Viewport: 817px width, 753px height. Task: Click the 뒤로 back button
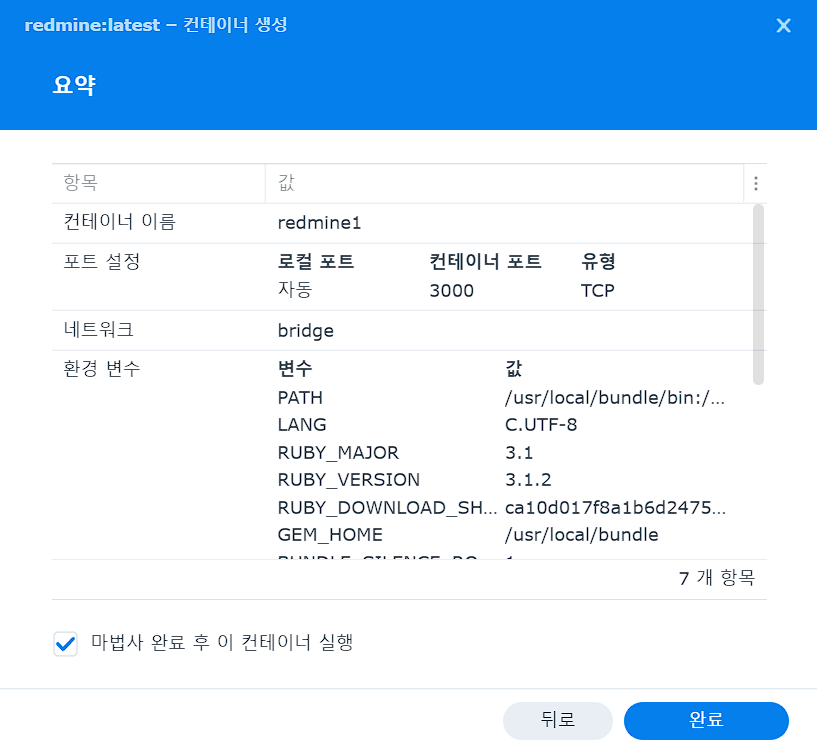pyautogui.click(x=558, y=721)
